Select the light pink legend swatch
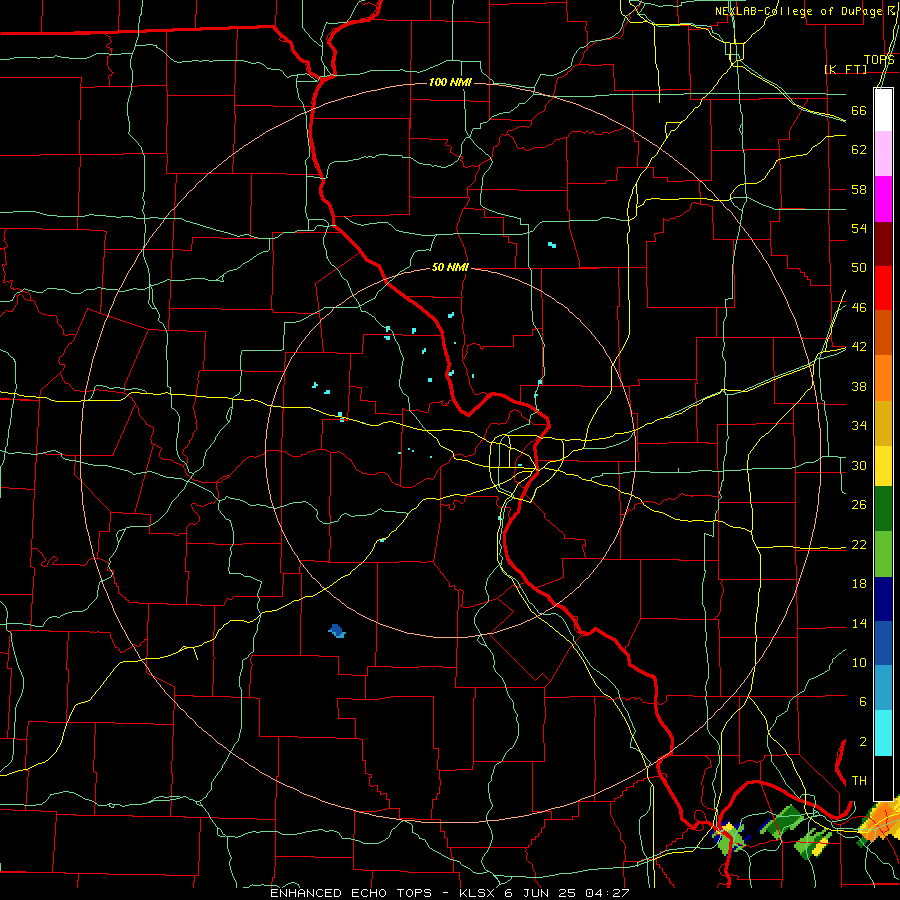900x900 pixels. tap(883, 154)
